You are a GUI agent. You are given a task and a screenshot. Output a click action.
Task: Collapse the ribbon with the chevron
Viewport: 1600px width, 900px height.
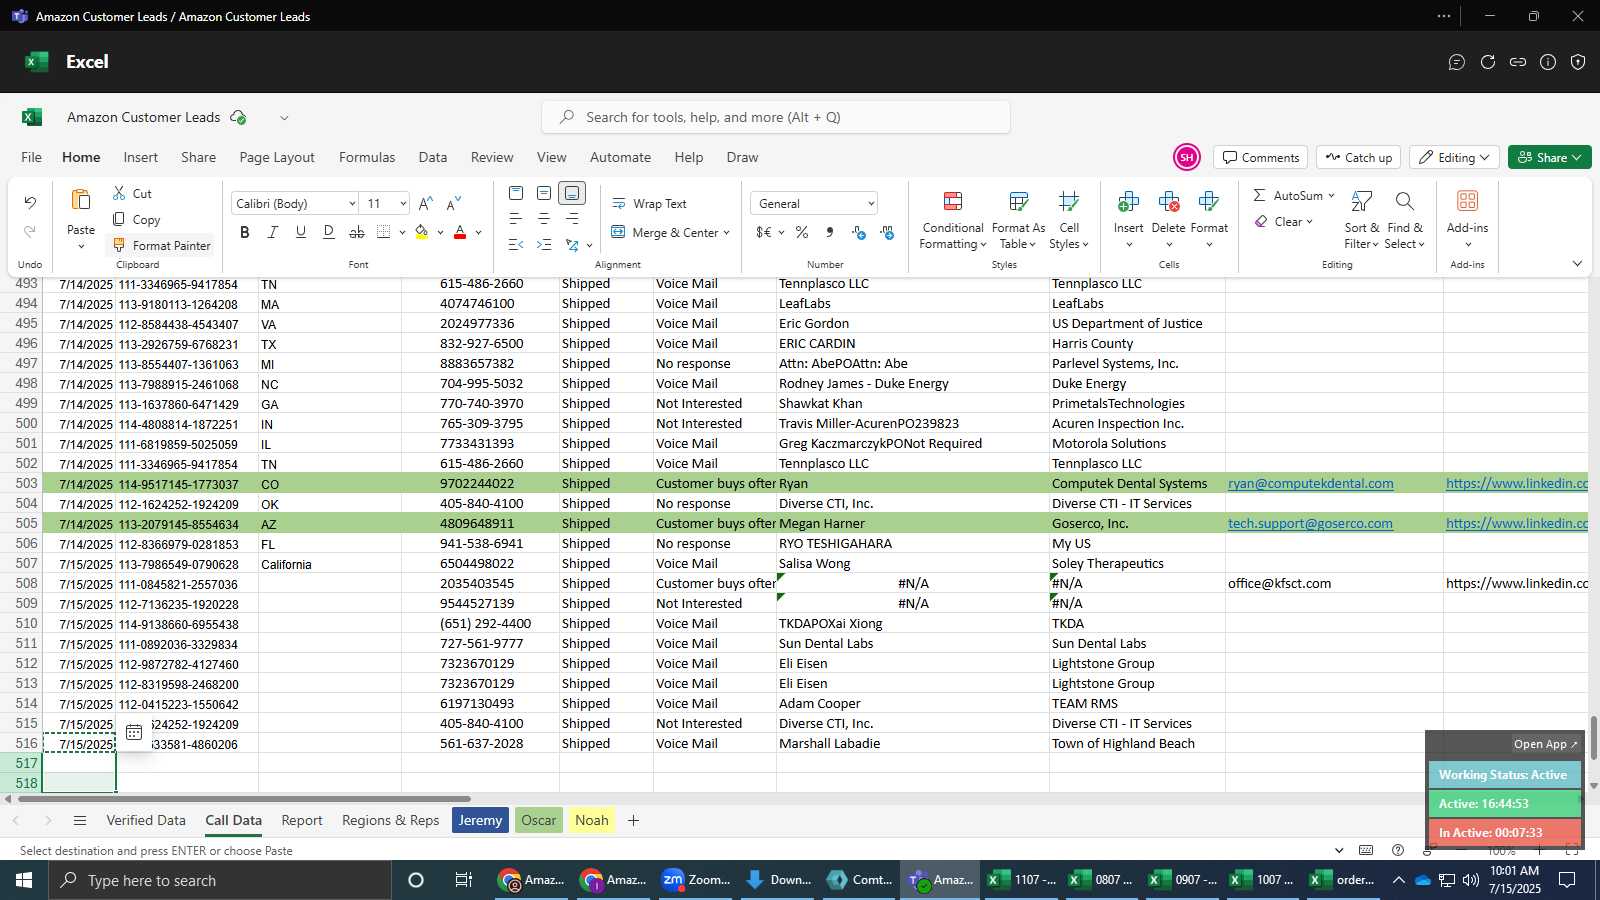pyautogui.click(x=1577, y=264)
